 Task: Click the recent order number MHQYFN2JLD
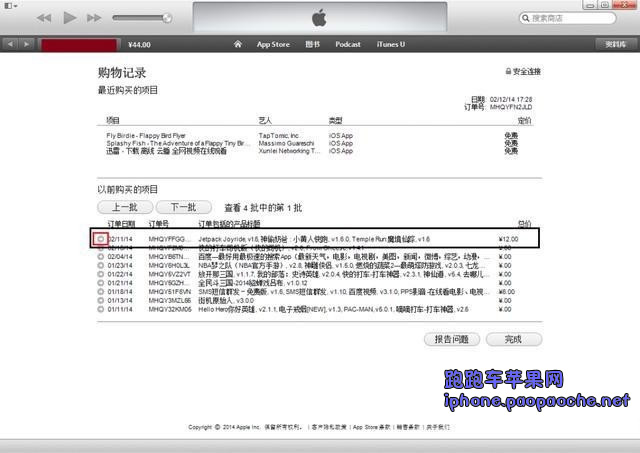click(511, 107)
